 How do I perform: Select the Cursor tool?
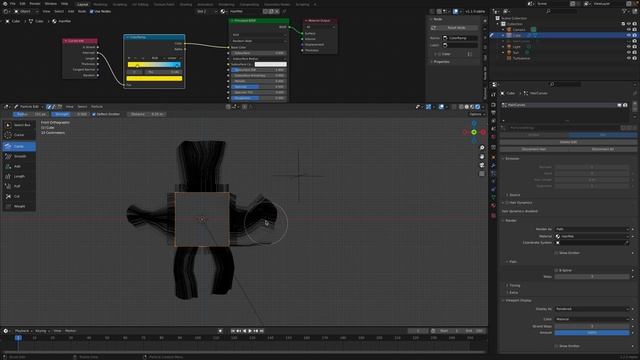tap(19, 135)
